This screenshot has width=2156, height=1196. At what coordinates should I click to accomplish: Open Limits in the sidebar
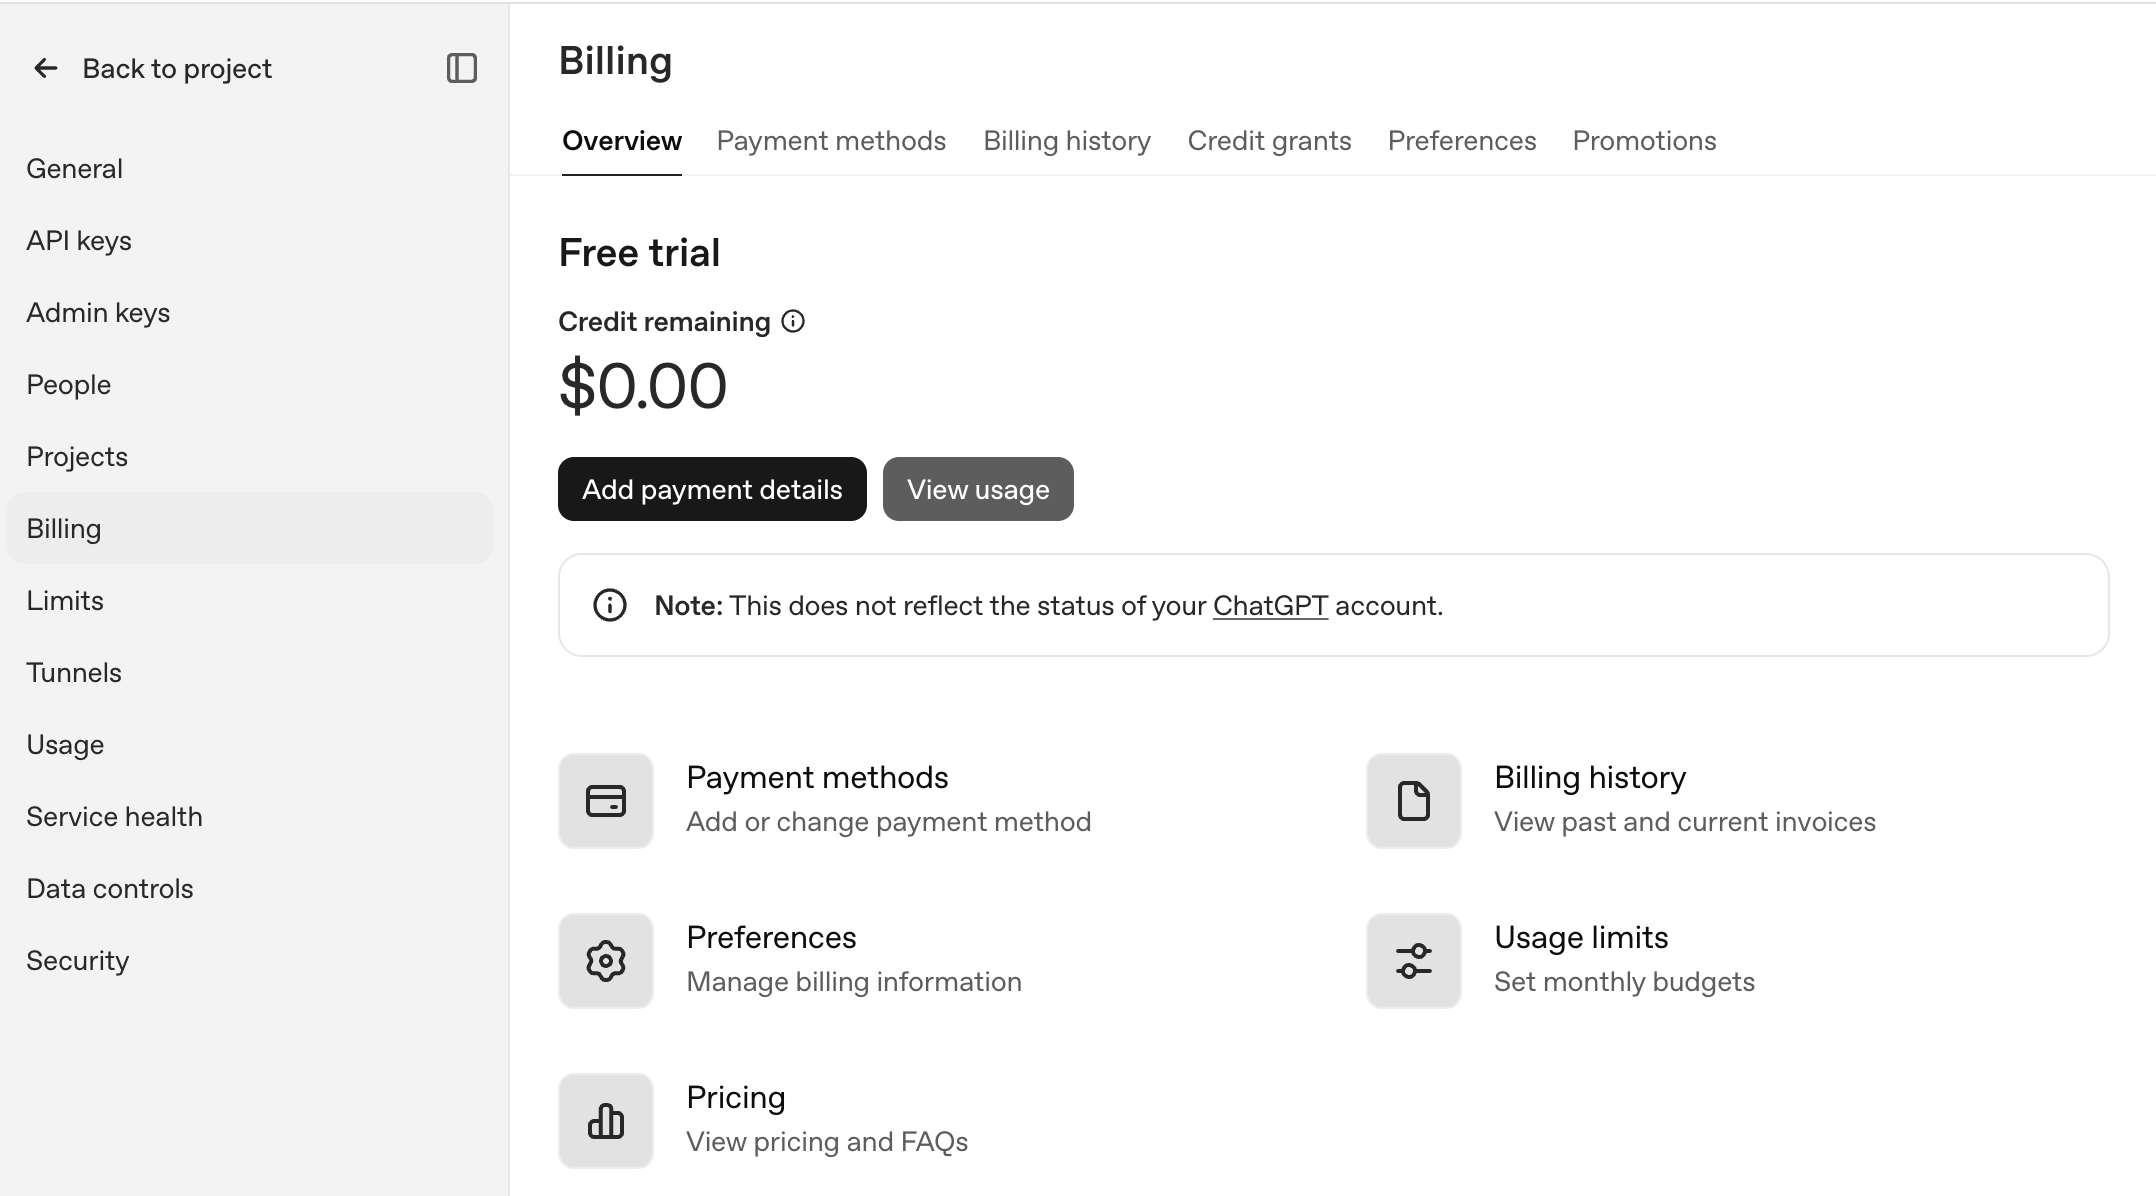[x=250, y=601]
